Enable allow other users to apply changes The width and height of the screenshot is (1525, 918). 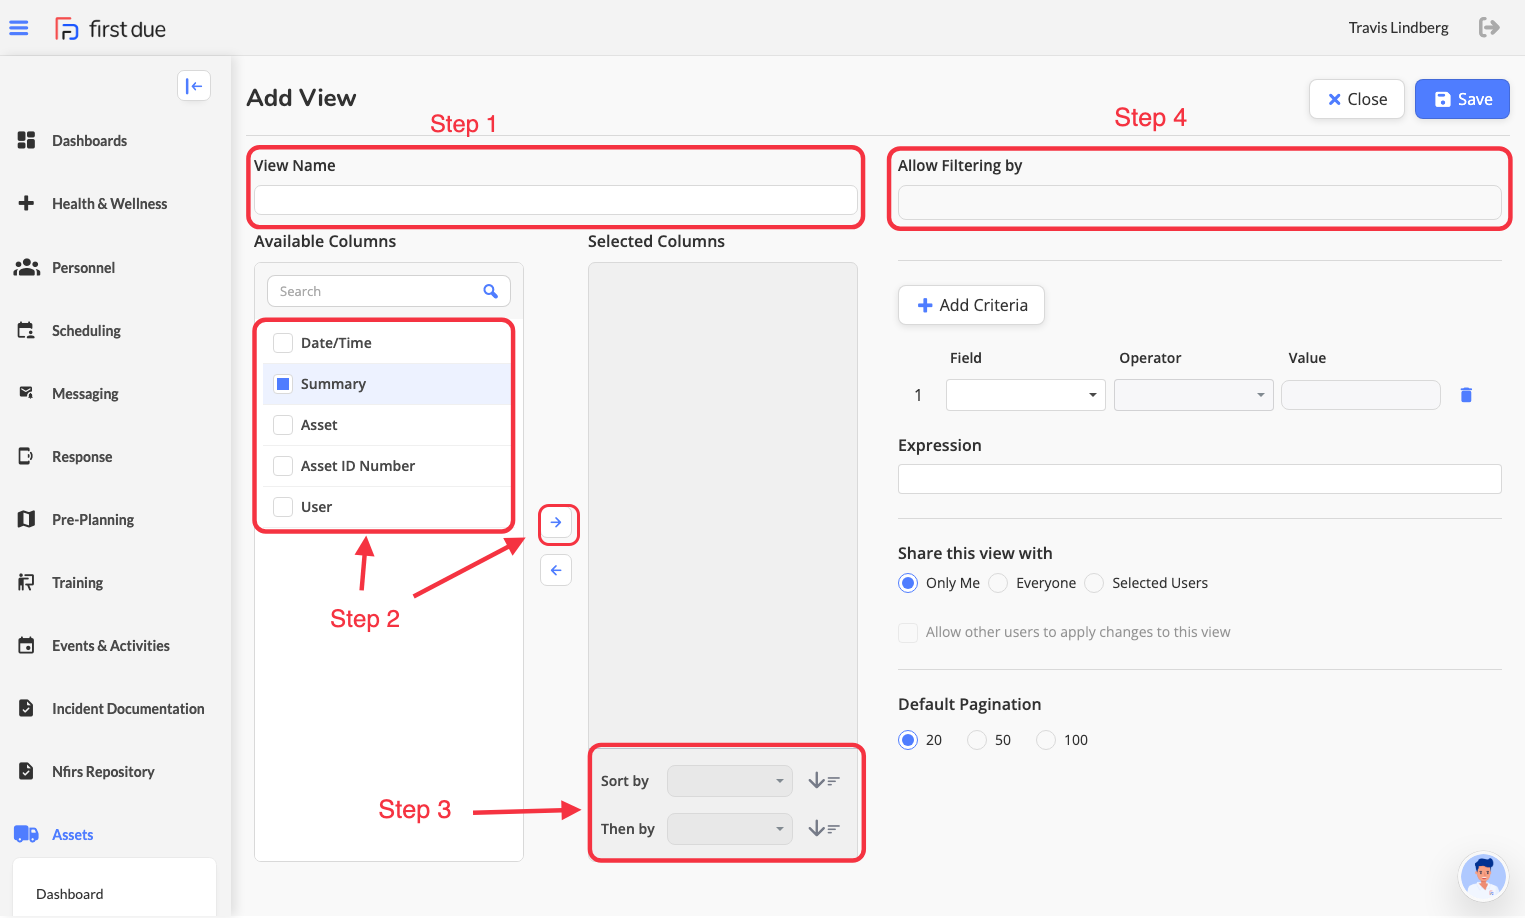(908, 632)
